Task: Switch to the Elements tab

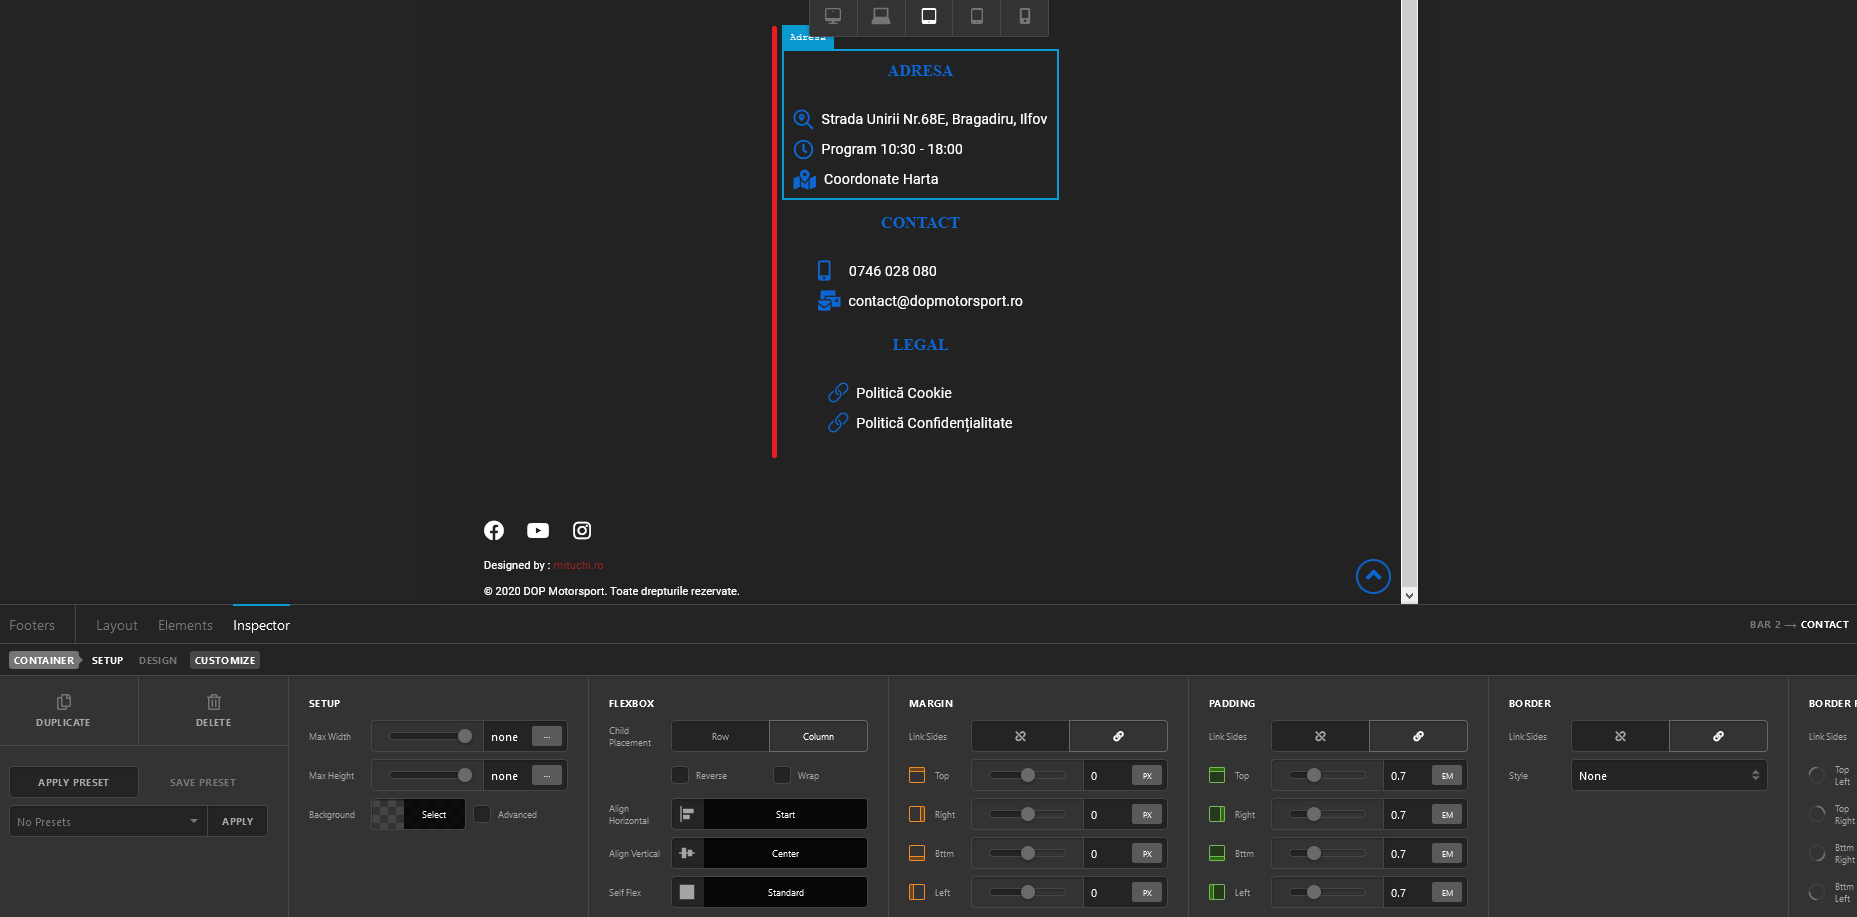Action: tap(185, 625)
